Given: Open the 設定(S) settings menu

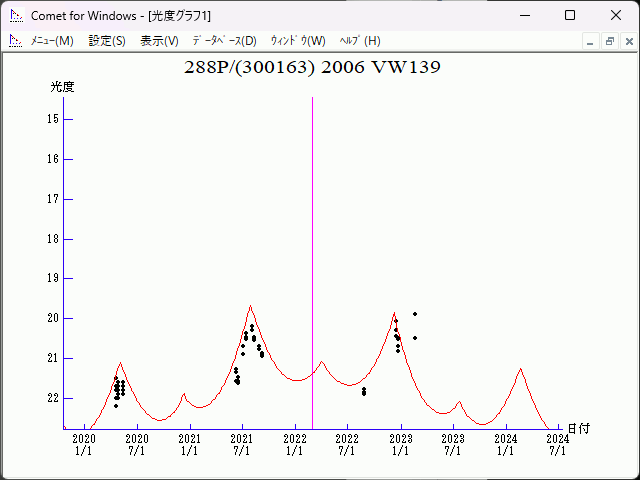Looking at the screenshot, I should click(107, 41).
